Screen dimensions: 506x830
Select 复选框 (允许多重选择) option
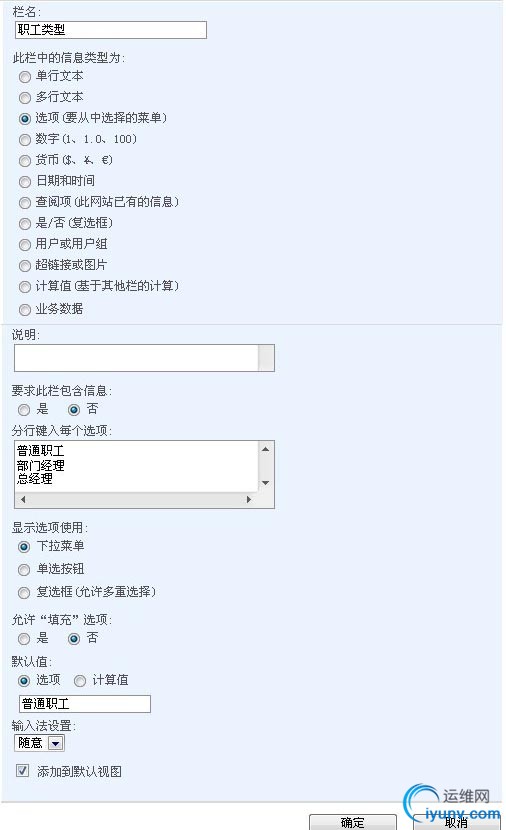[x=24, y=592]
